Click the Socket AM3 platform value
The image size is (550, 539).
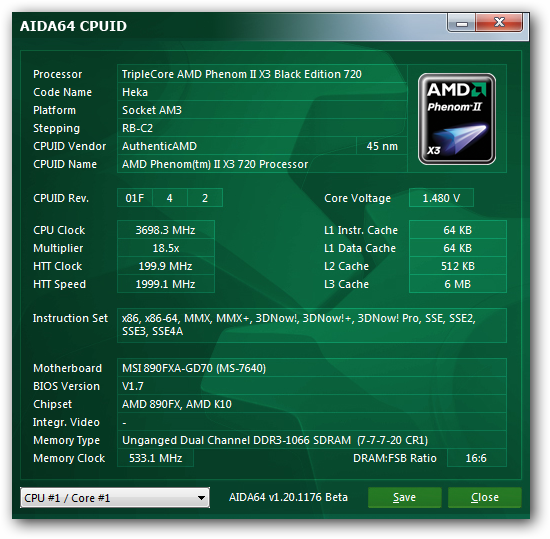tap(262, 110)
